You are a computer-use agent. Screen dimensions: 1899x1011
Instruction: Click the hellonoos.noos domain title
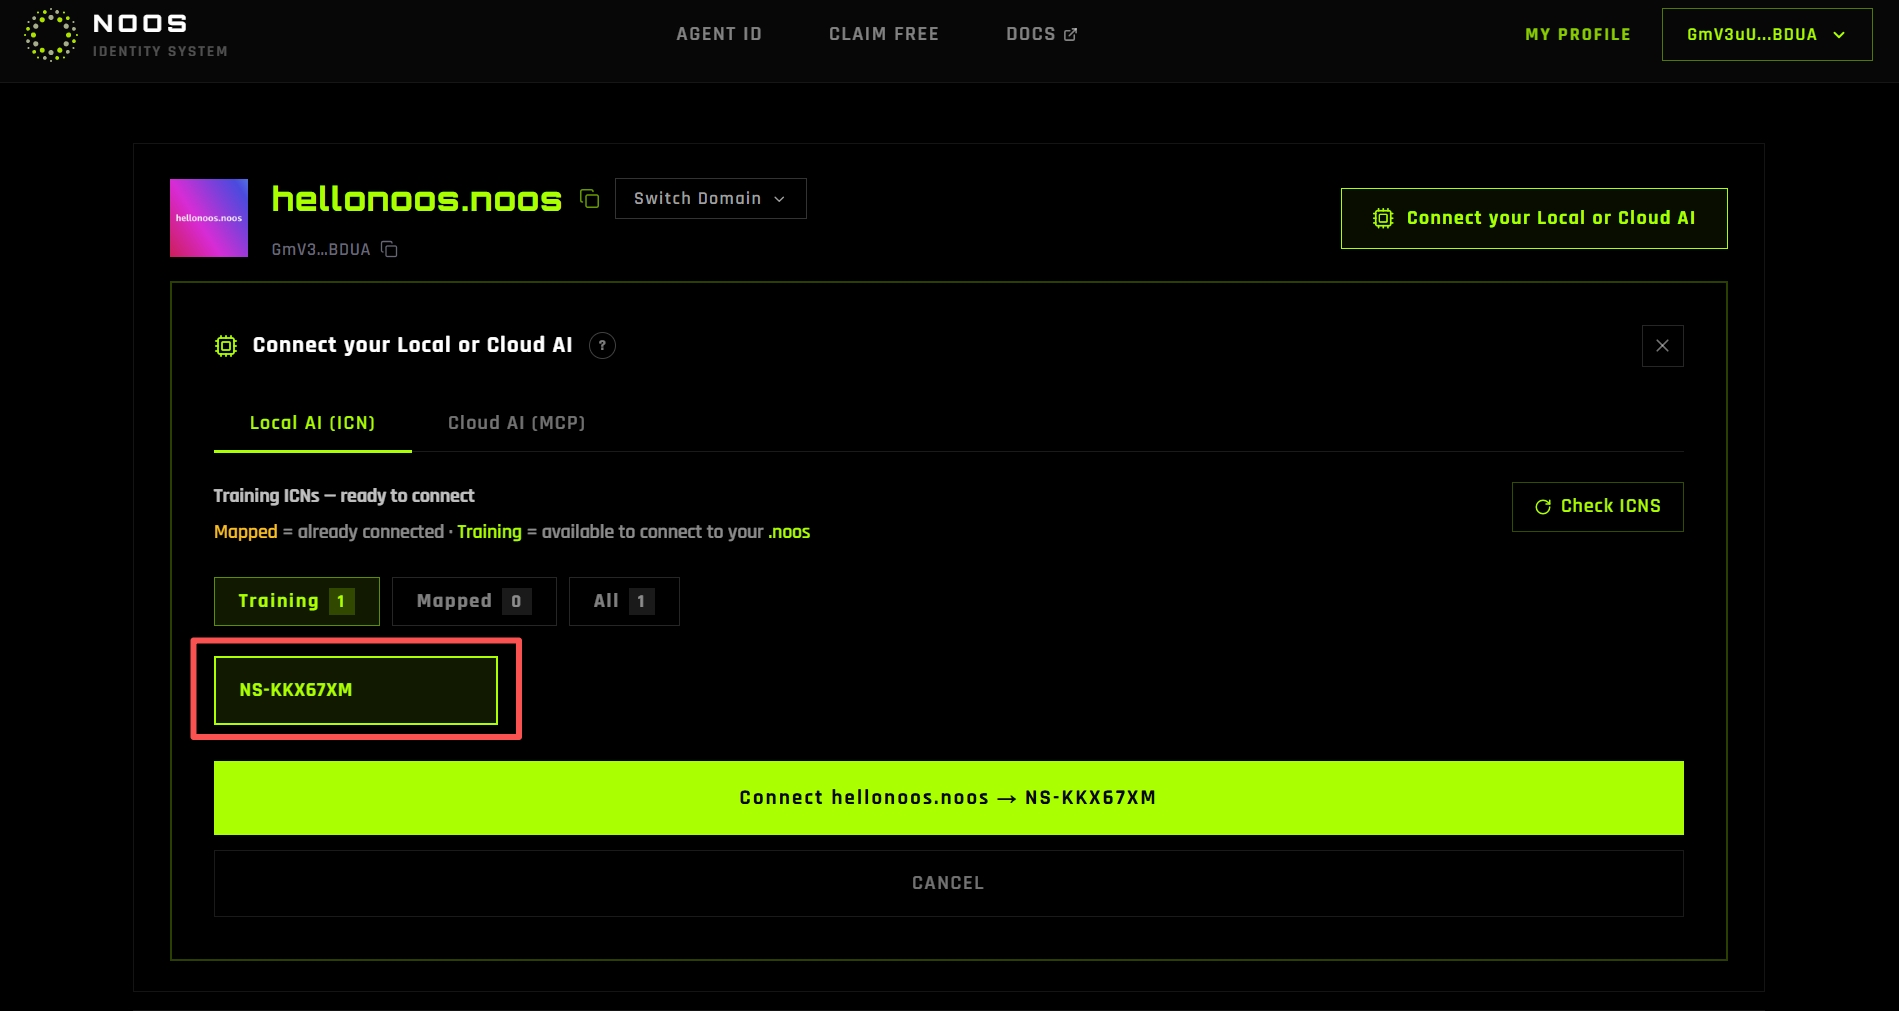(x=417, y=199)
